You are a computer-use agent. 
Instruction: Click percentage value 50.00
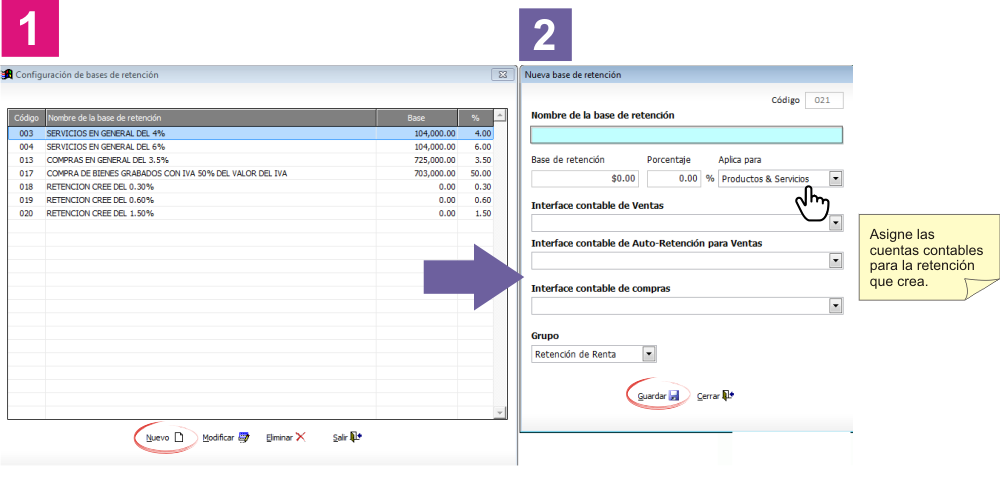tap(482, 173)
